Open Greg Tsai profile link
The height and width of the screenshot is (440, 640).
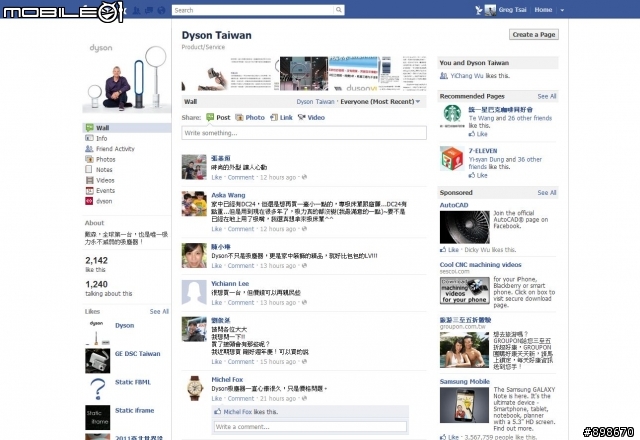tap(512, 10)
